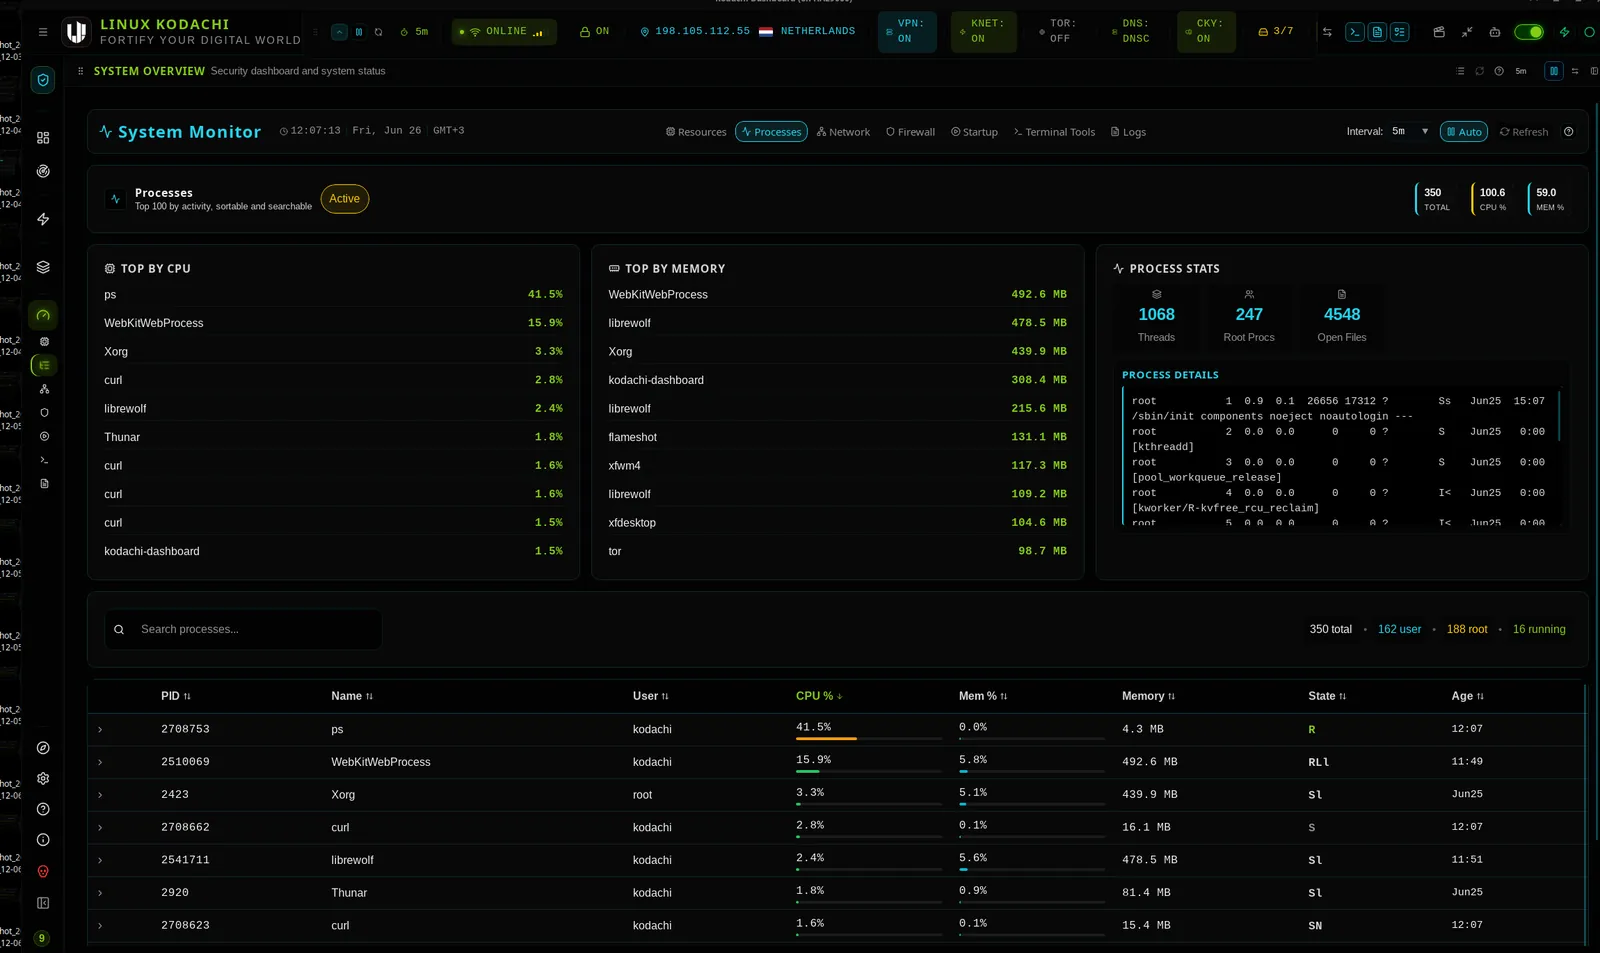The height and width of the screenshot is (953, 1600).
Task: Expand the curl row with PID 2708662
Action: (100, 828)
